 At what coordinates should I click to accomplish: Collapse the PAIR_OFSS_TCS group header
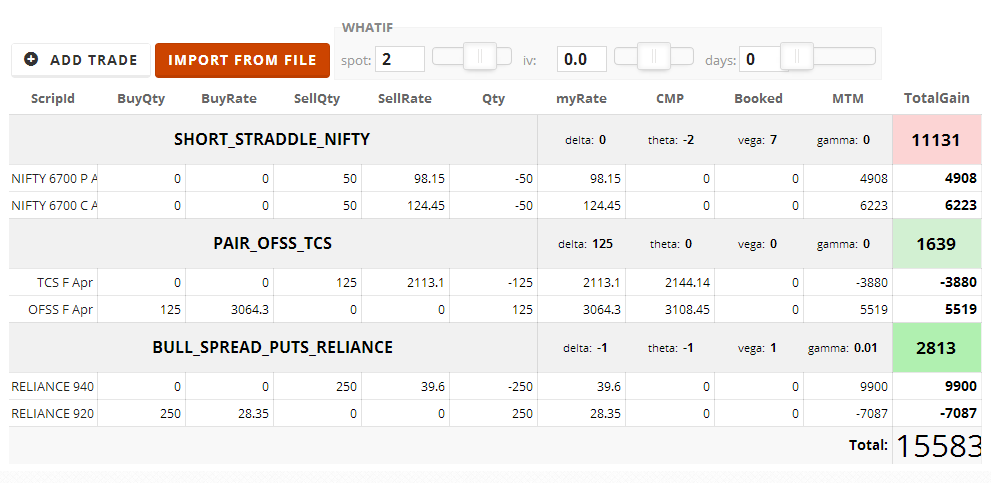[272, 243]
